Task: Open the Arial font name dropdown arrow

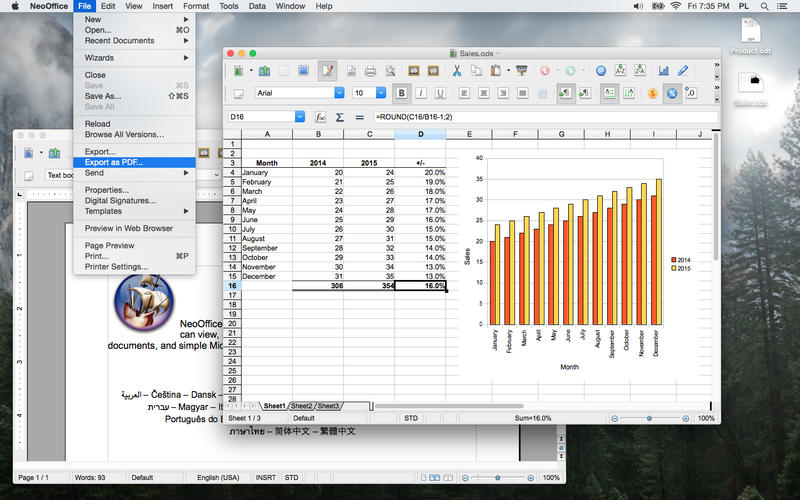Action: [339, 93]
